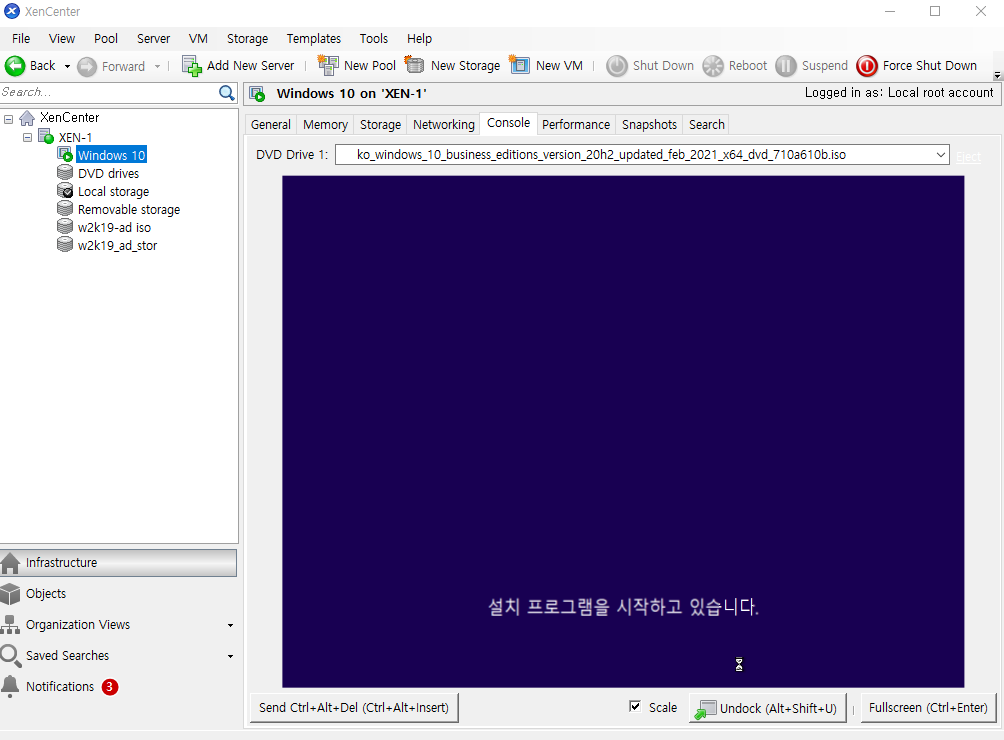Click the Windows 10 running VM icon in the tree
The width and height of the screenshot is (1004, 740).
click(x=65, y=154)
